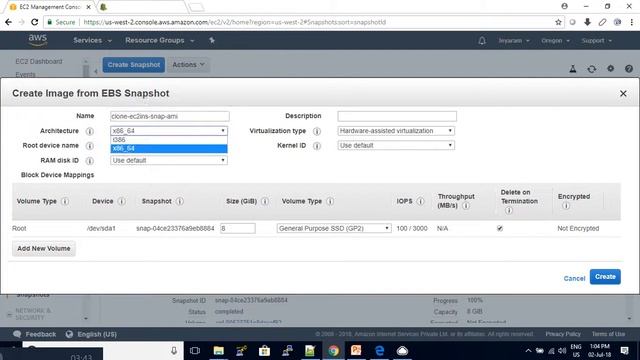640x360 pixels.
Task: Open Microsoft Store from the taskbar
Action: [264, 351]
